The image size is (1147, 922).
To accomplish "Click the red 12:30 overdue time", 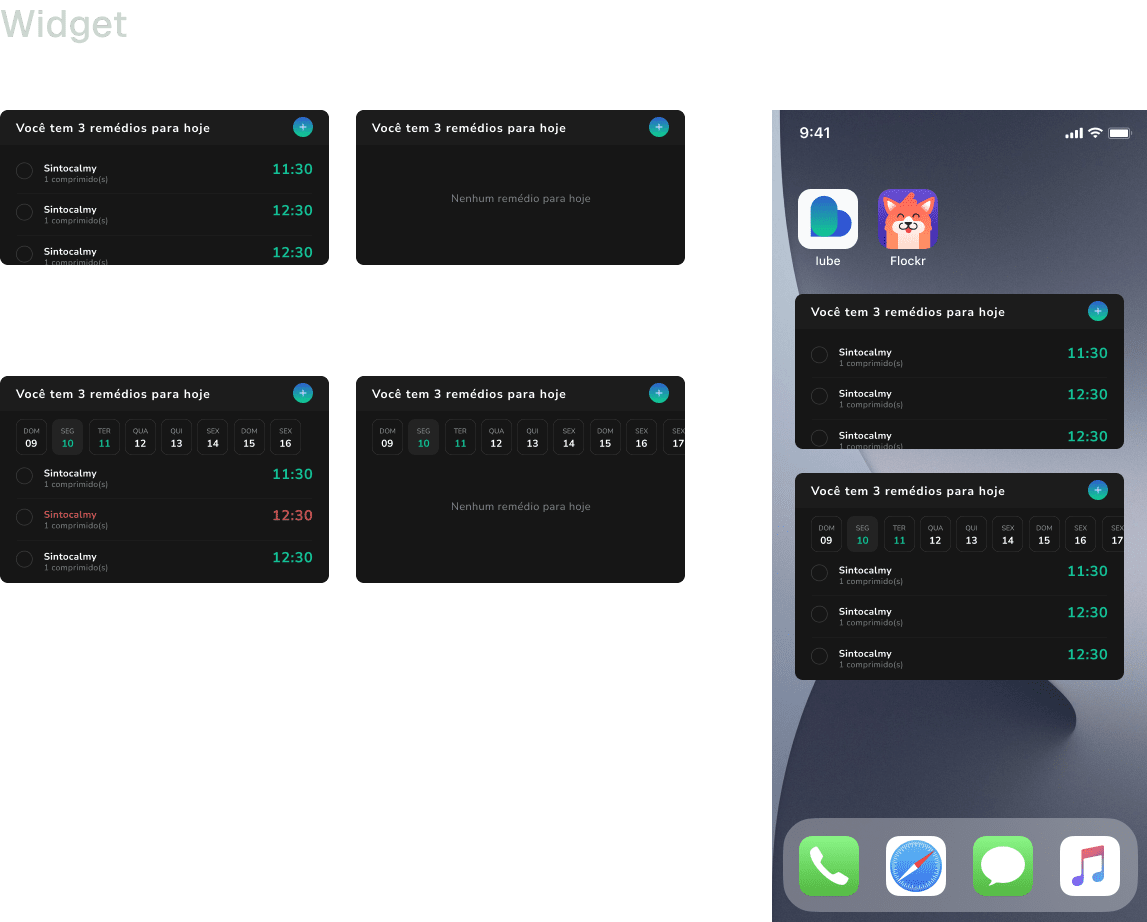I will (292, 516).
